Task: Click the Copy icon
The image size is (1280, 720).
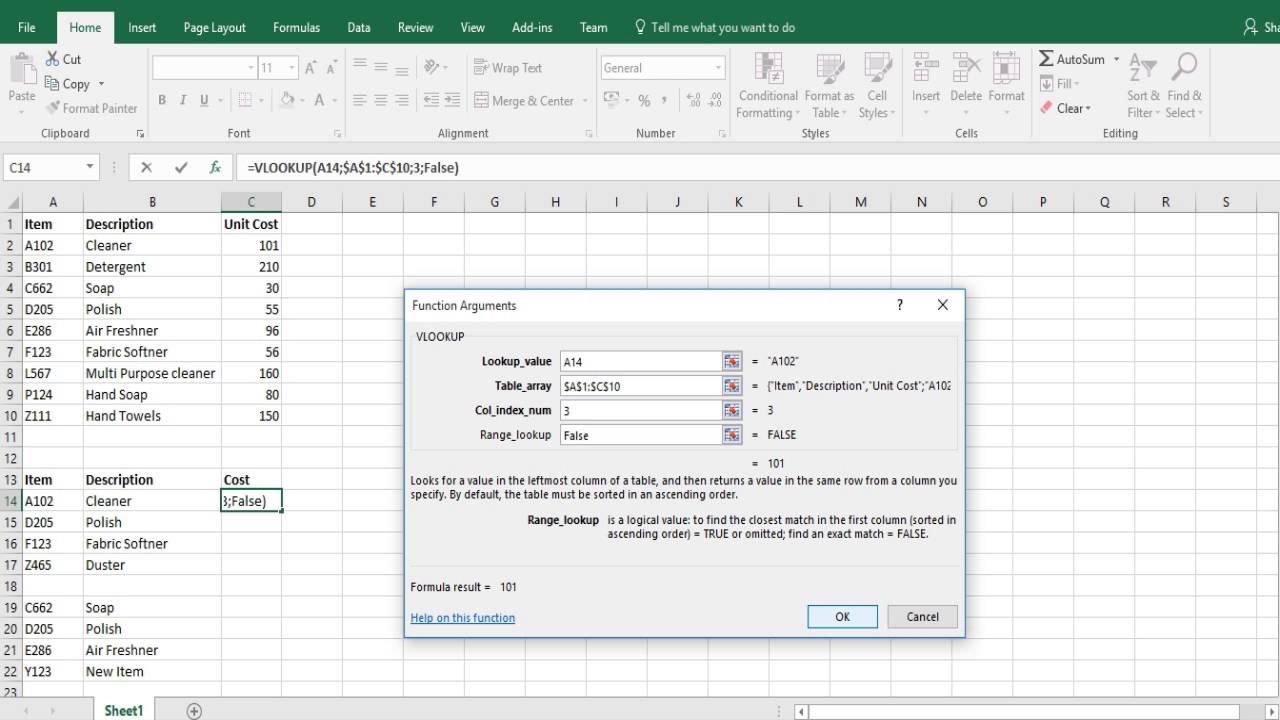Action: tap(52, 84)
